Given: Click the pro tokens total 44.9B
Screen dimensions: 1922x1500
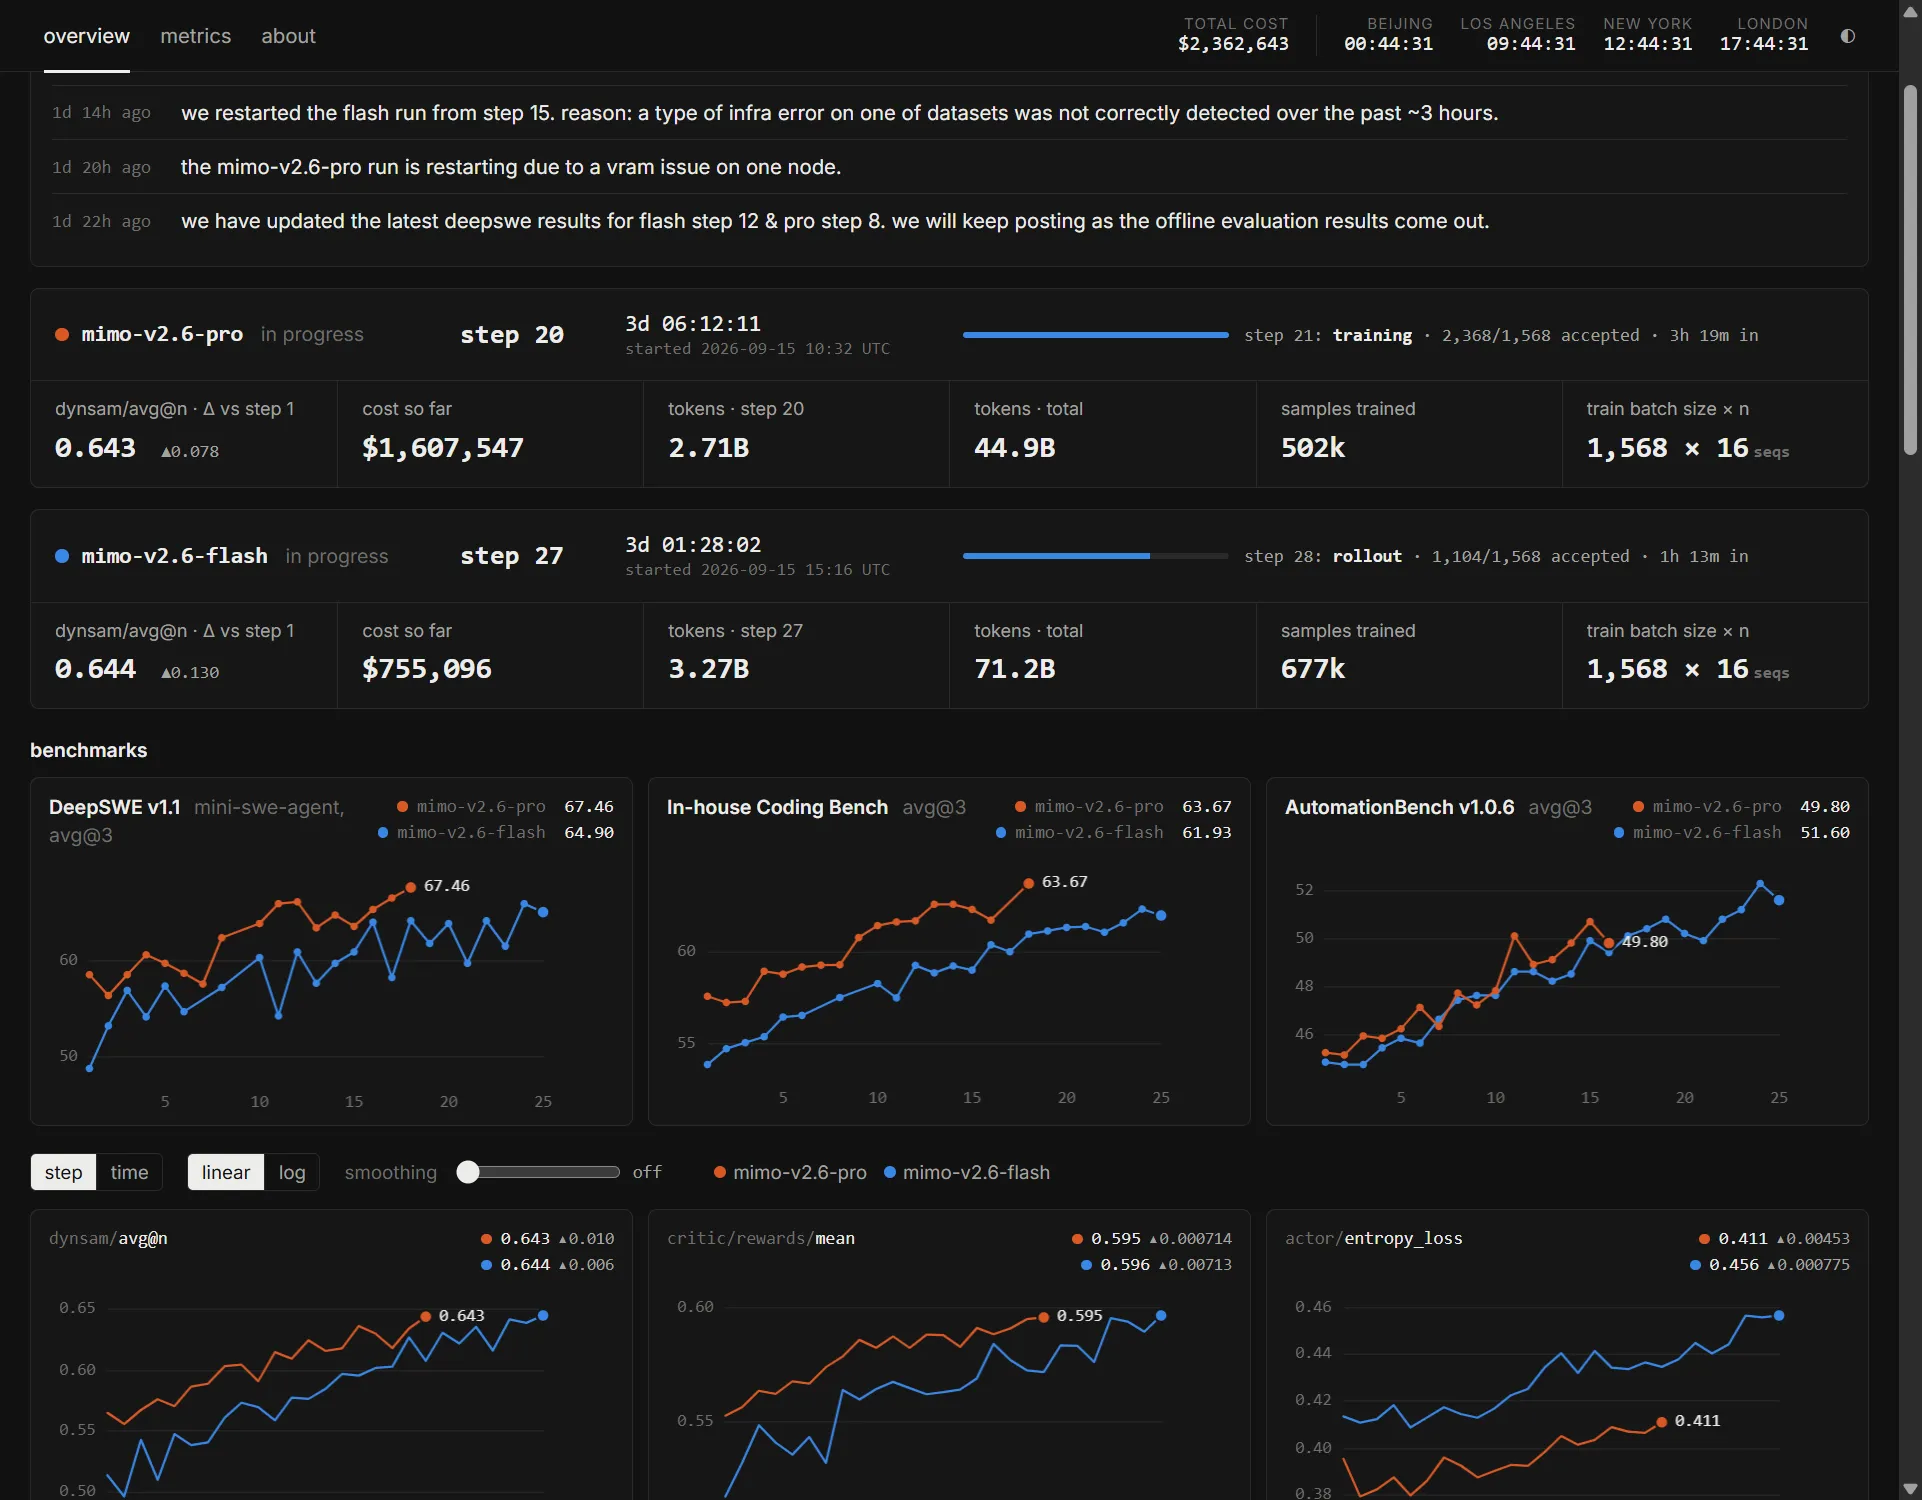Looking at the screenshot, I should pos(1015,448).
